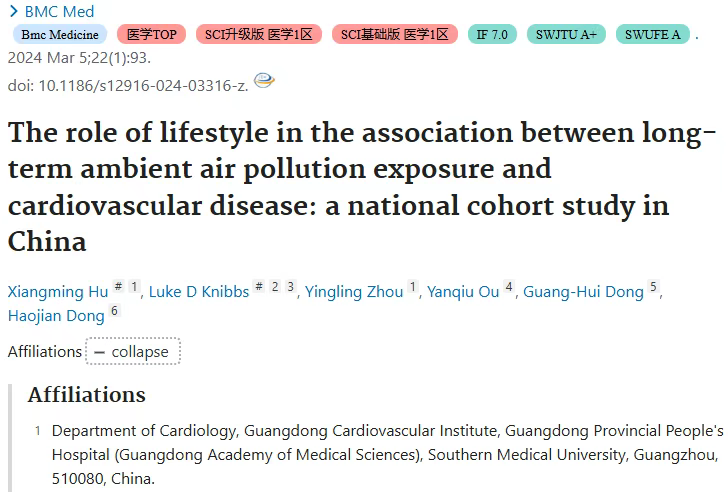728x492 pixels.
Task: Click affiliation superscript 5 after Guang-Hui Dong
Action: (x=653, y=286)
